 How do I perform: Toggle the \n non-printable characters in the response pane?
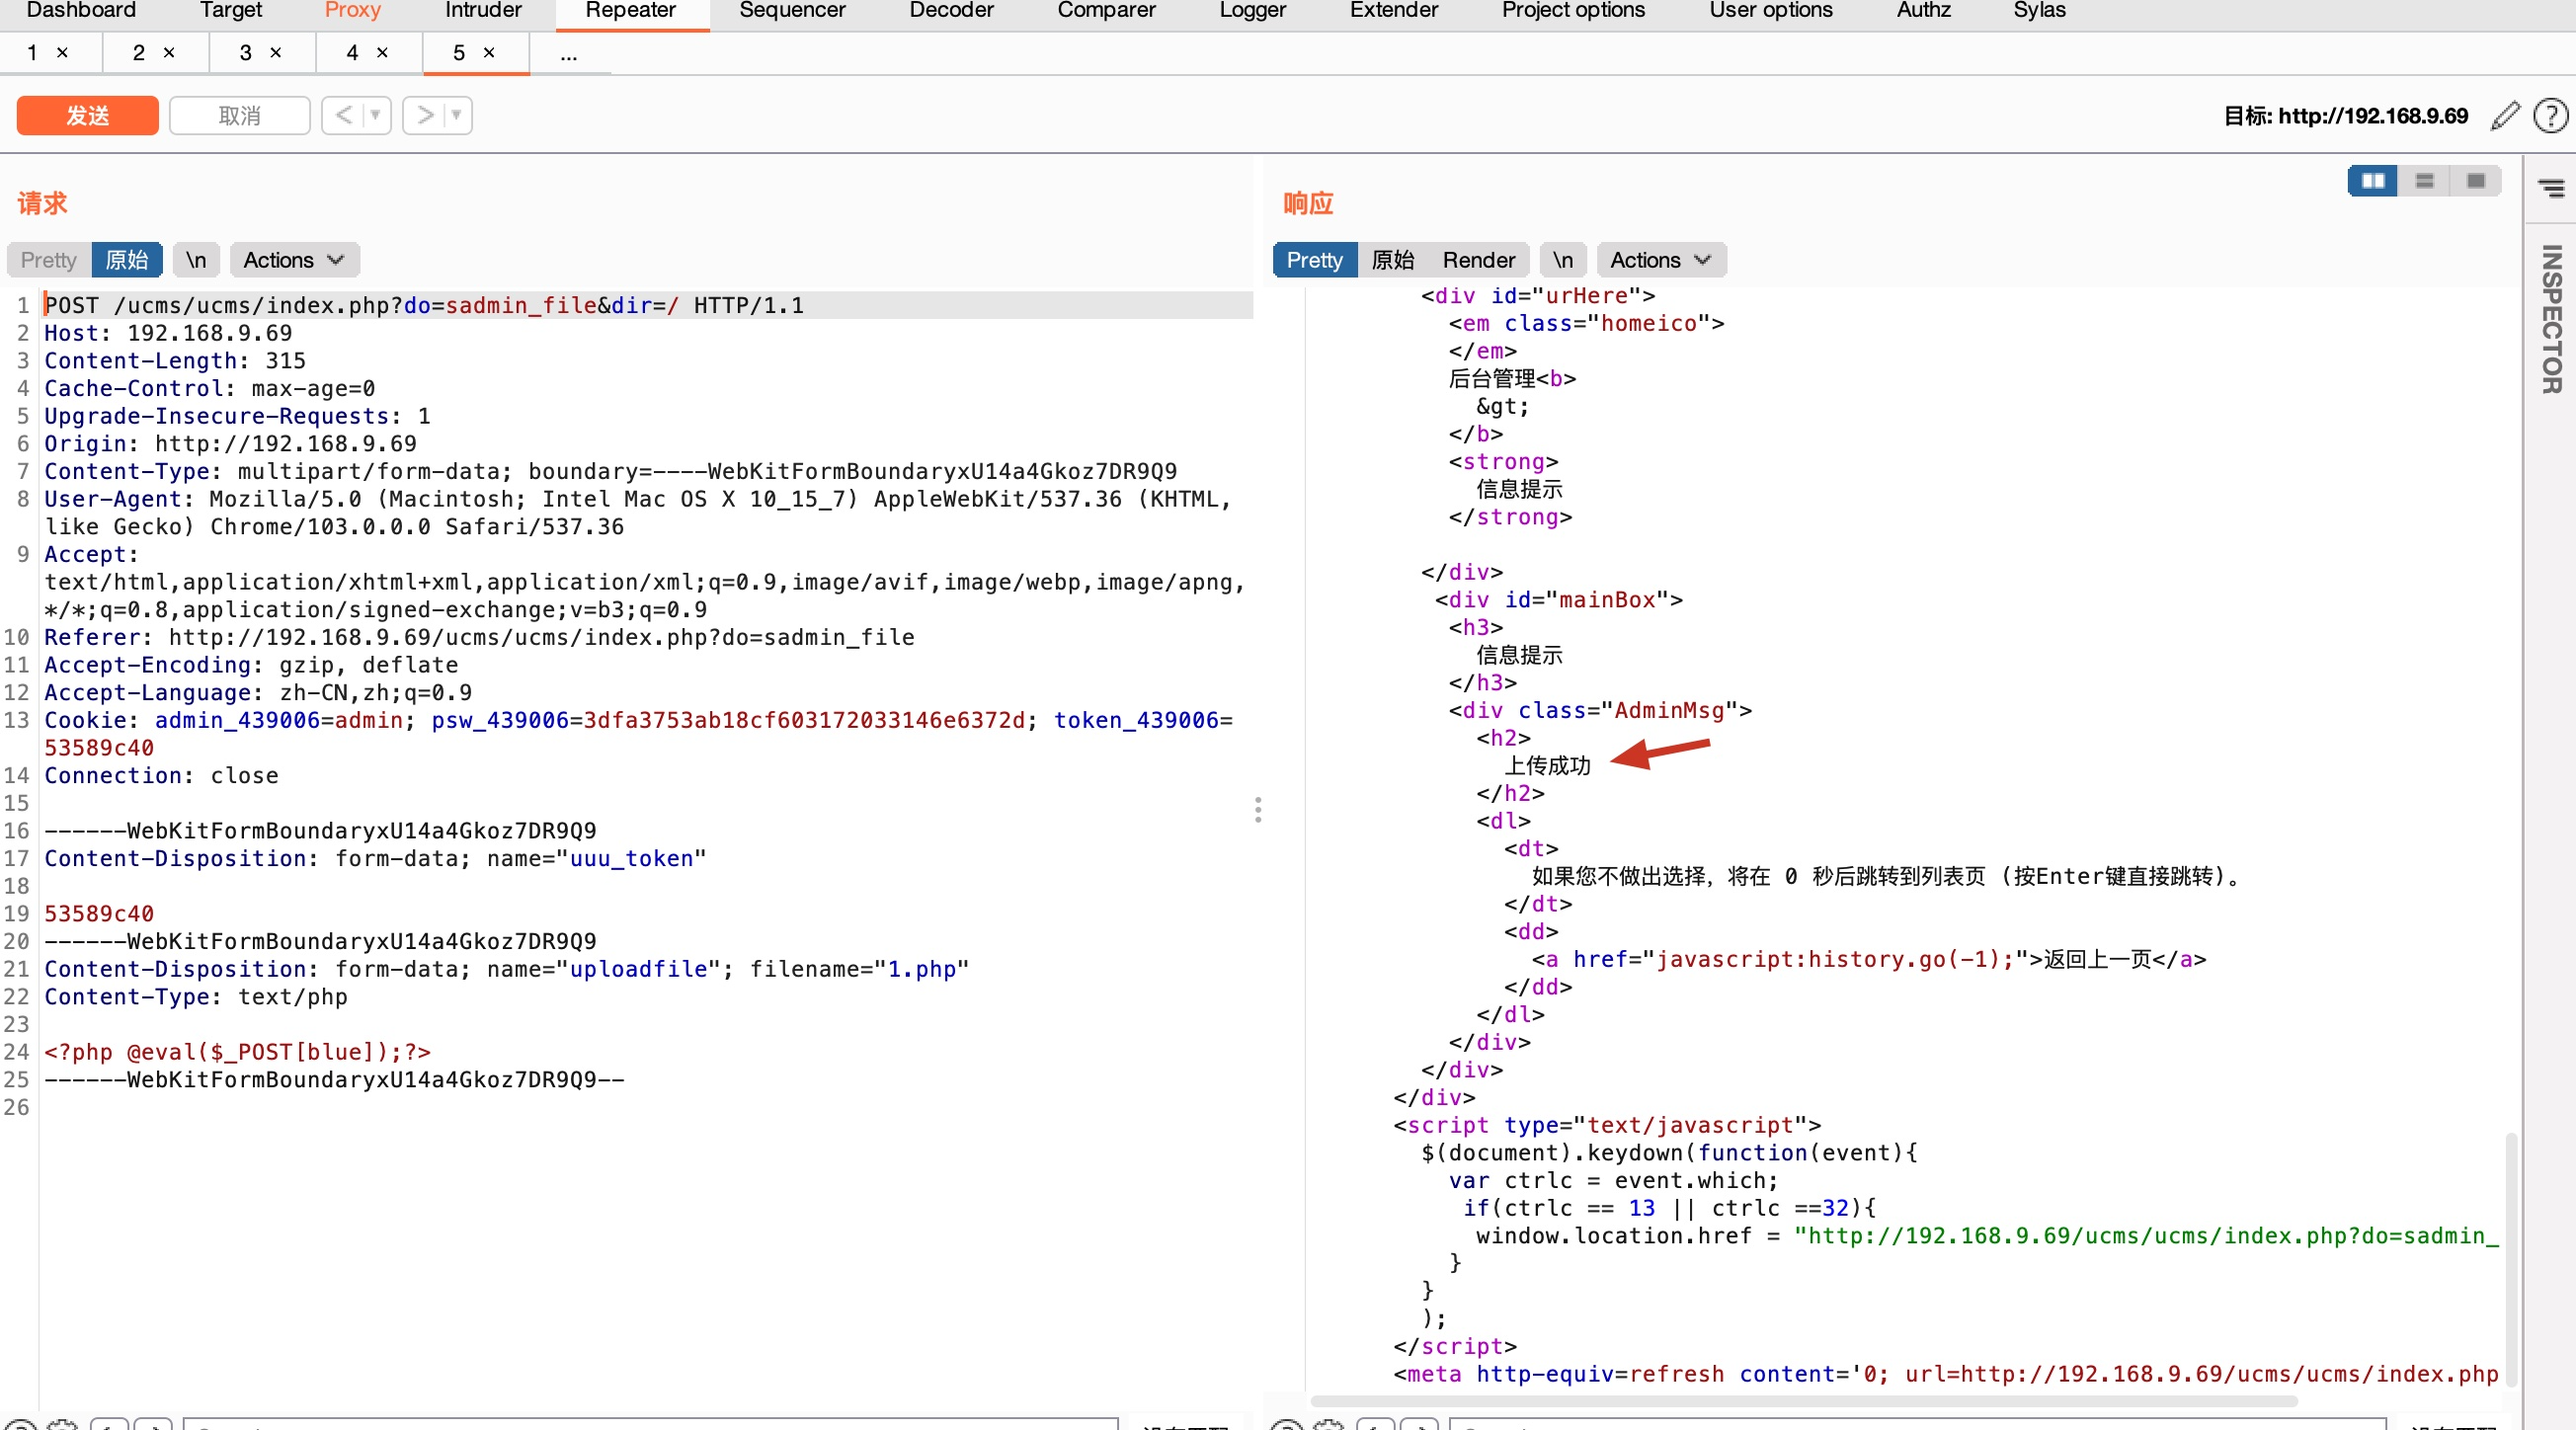[1562, 260]
